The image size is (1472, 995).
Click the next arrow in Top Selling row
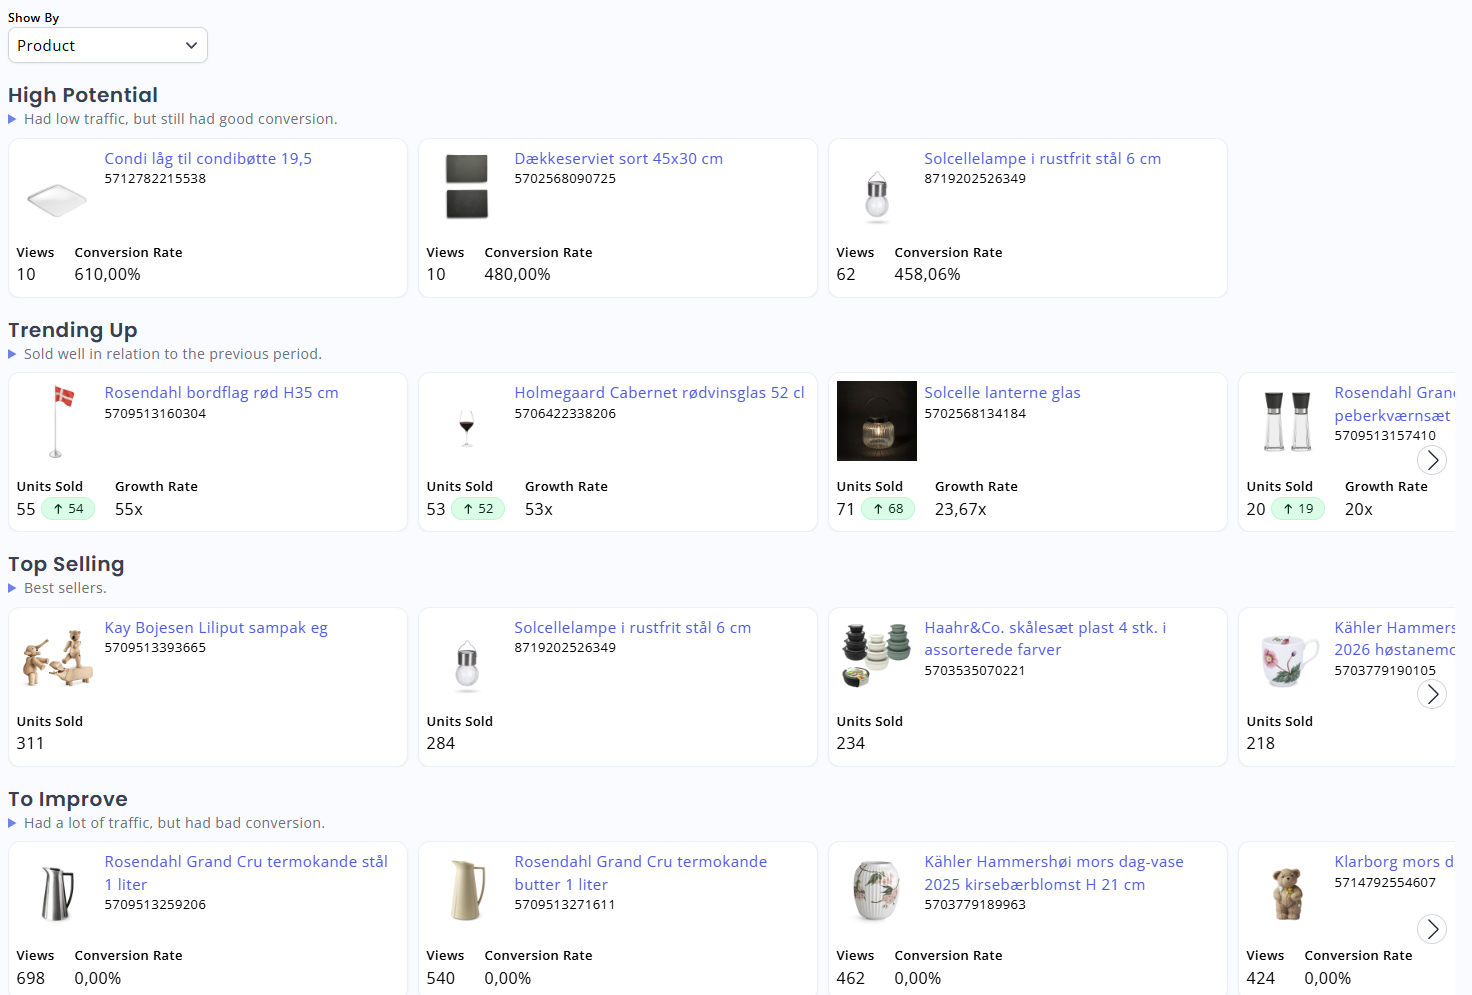coord(1432,694)
